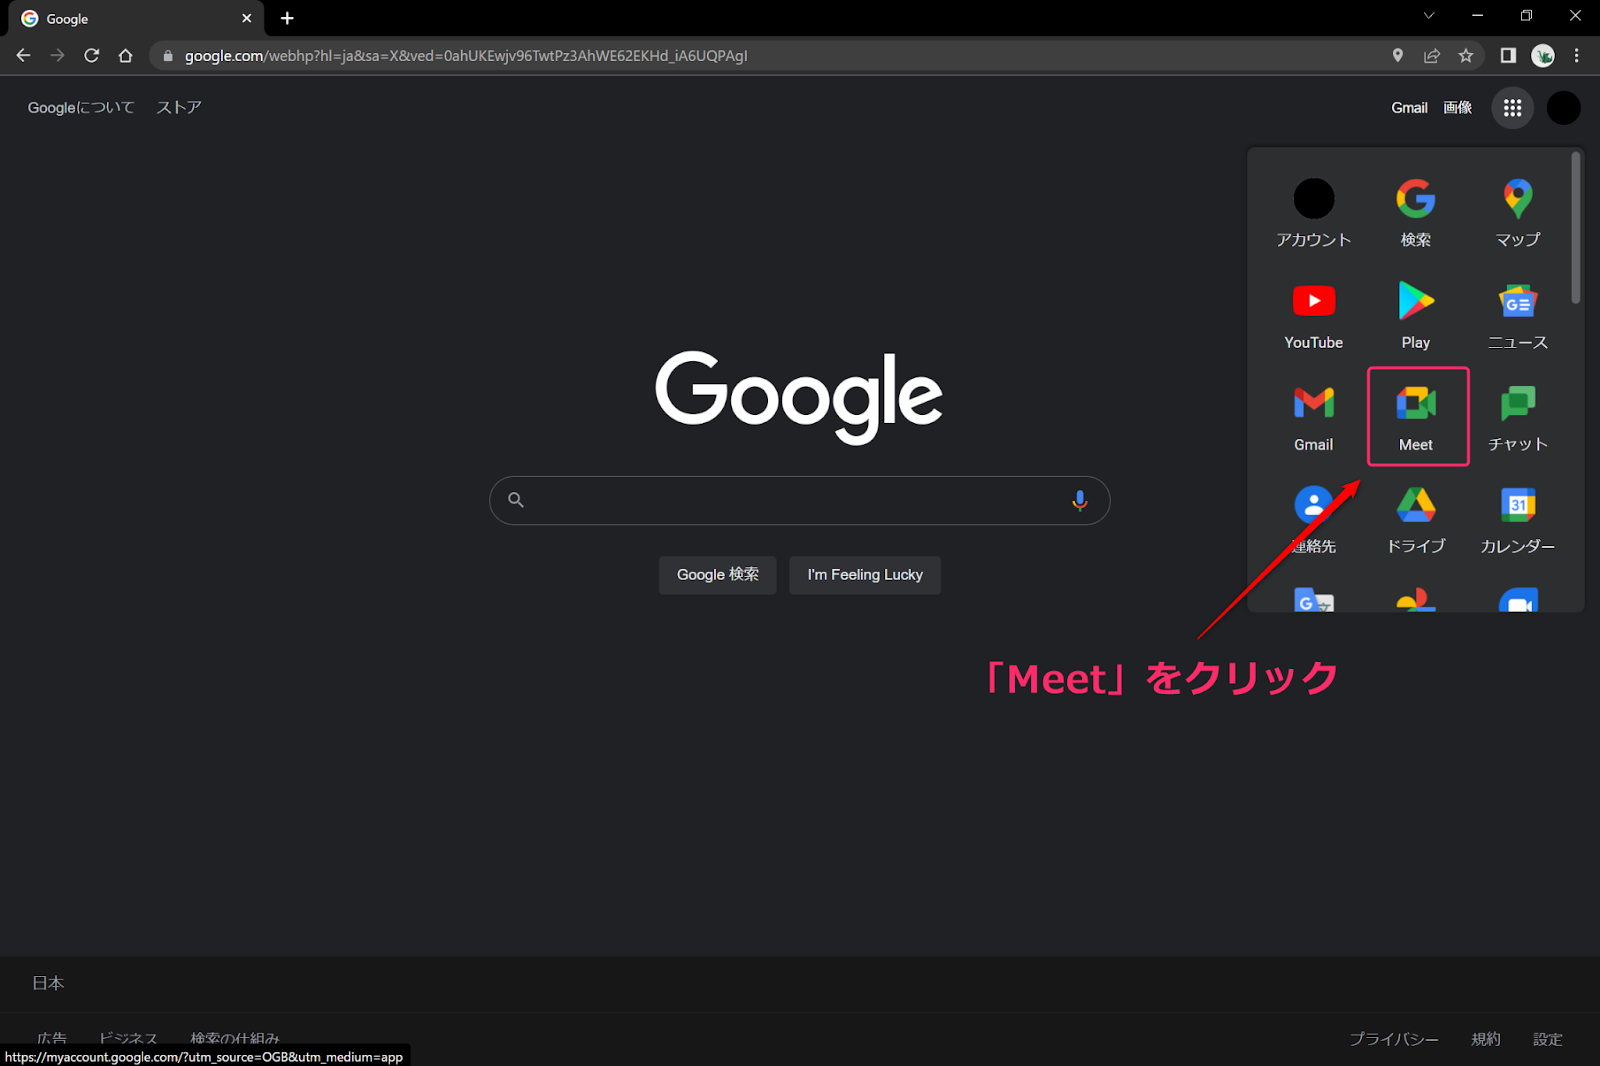Screen dimensions: 1600x1066
Task: Select the Google browser tab
Action: 135,19
